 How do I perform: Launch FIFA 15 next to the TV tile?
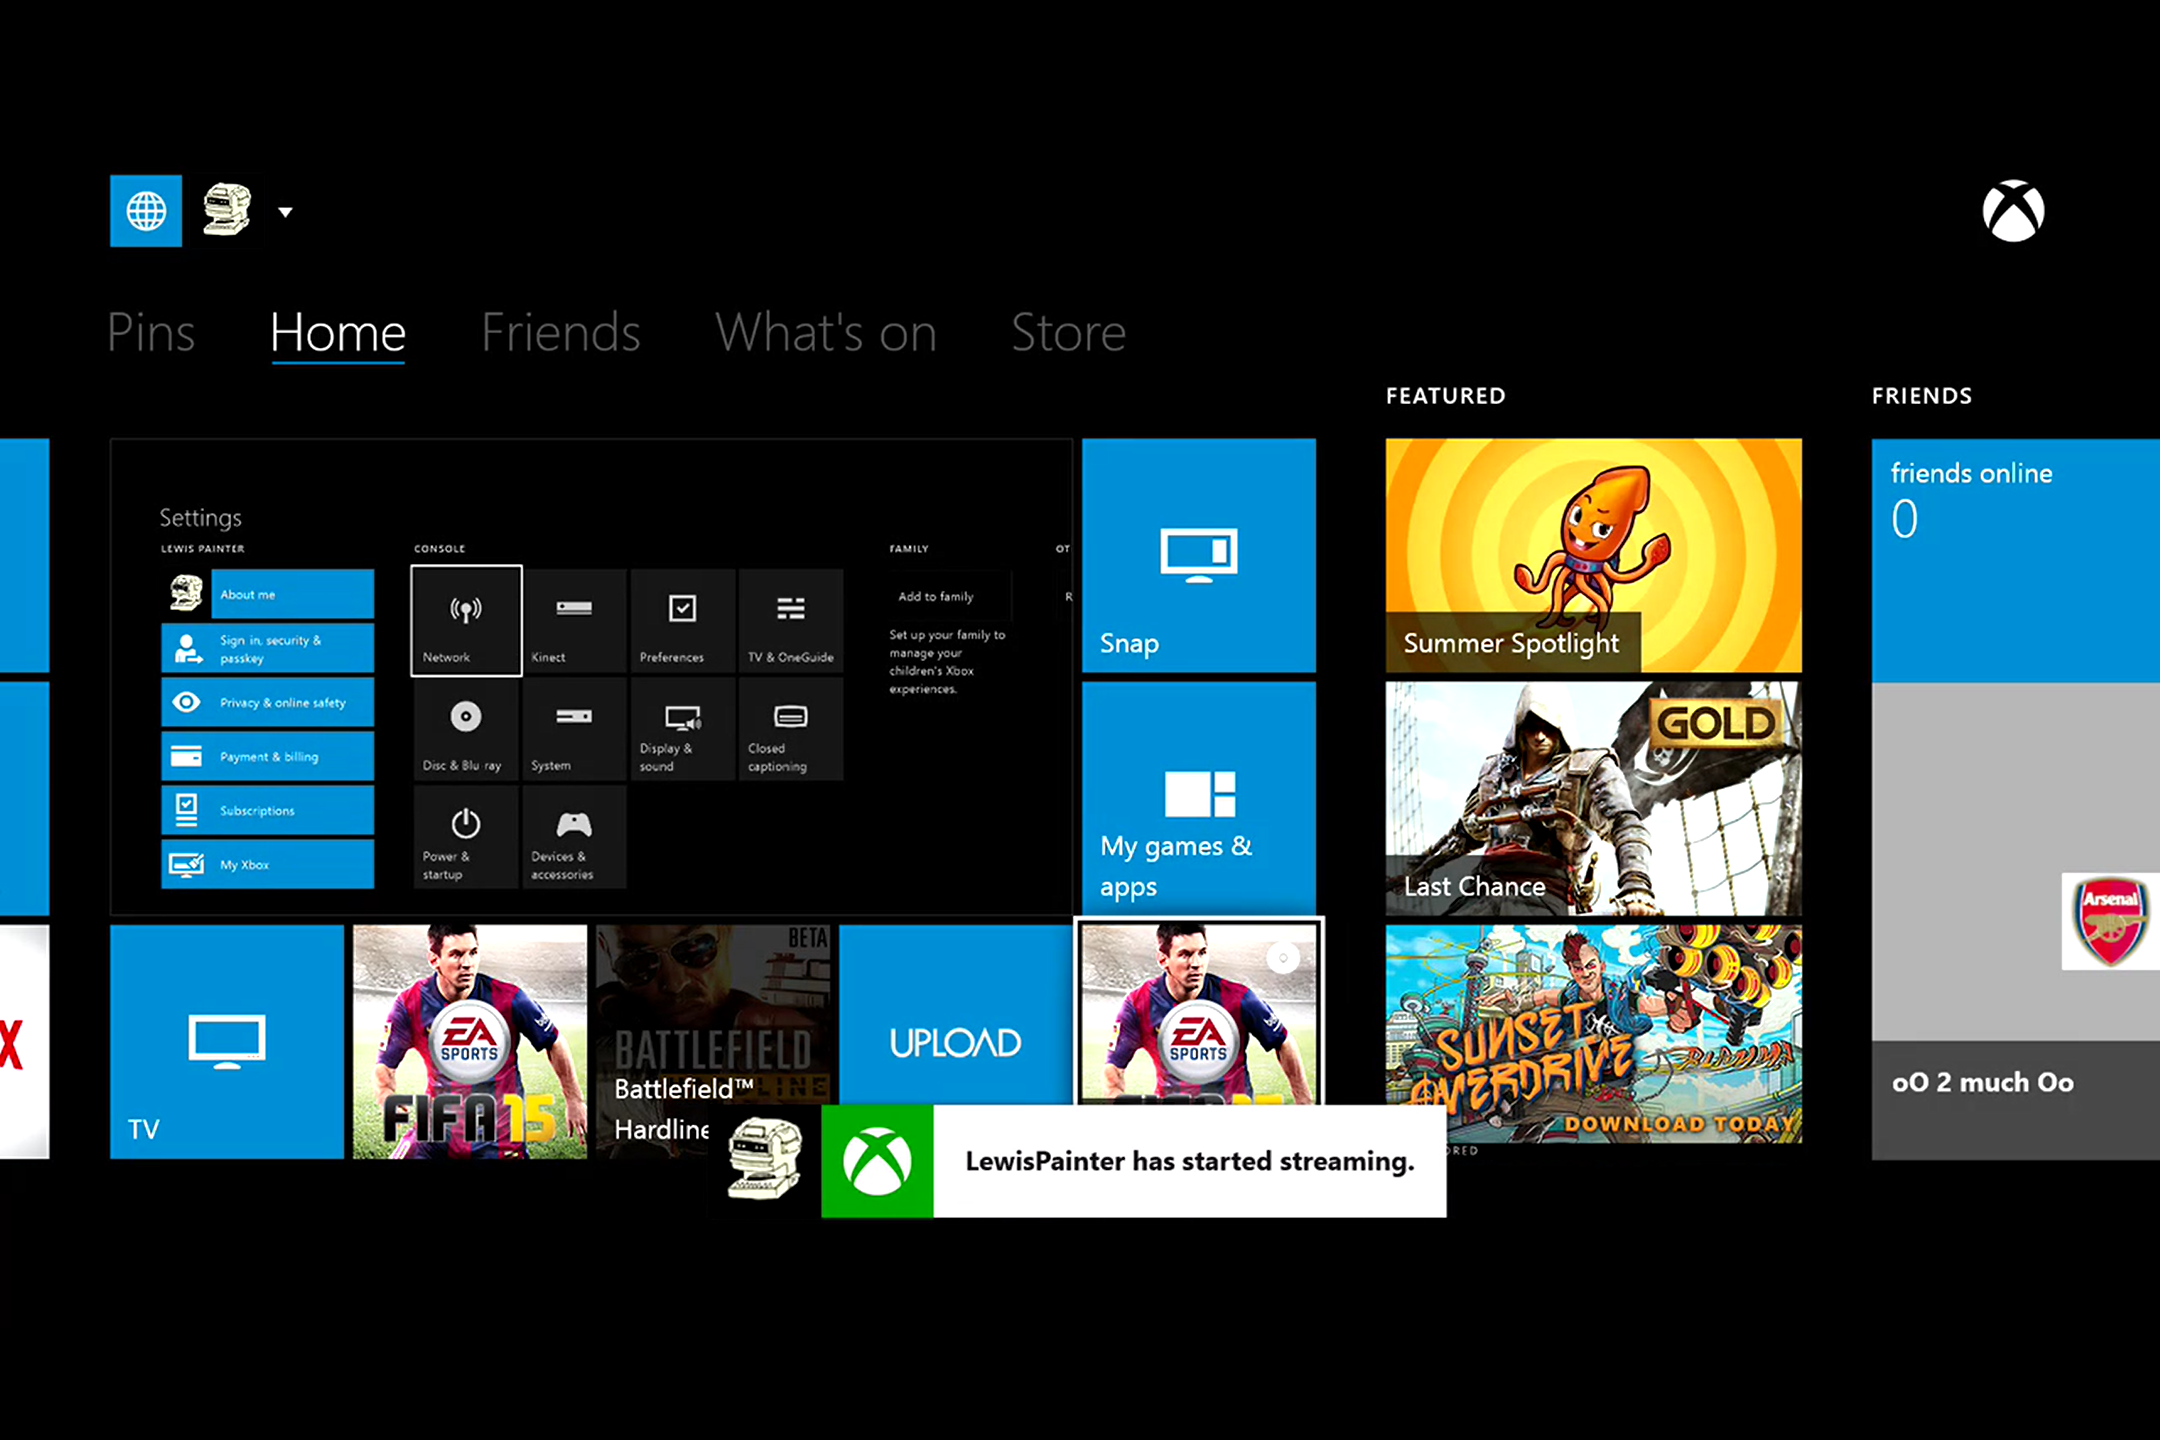(x=470, y=1042)
